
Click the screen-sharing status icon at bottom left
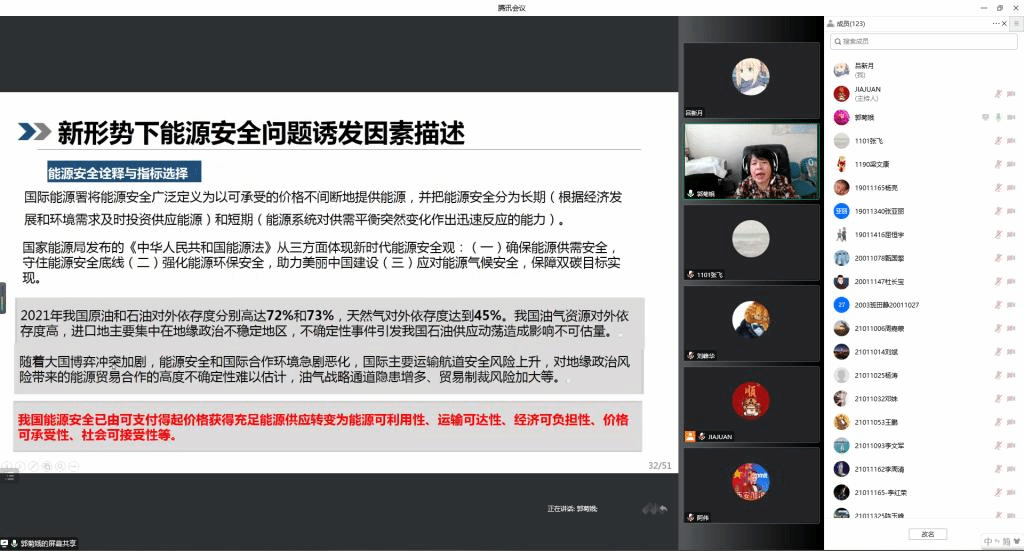point(6,543)
